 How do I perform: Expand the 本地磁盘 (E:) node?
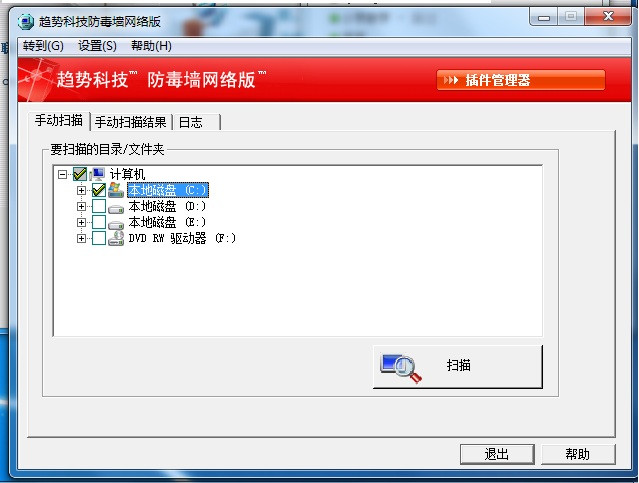coord(82,223)
